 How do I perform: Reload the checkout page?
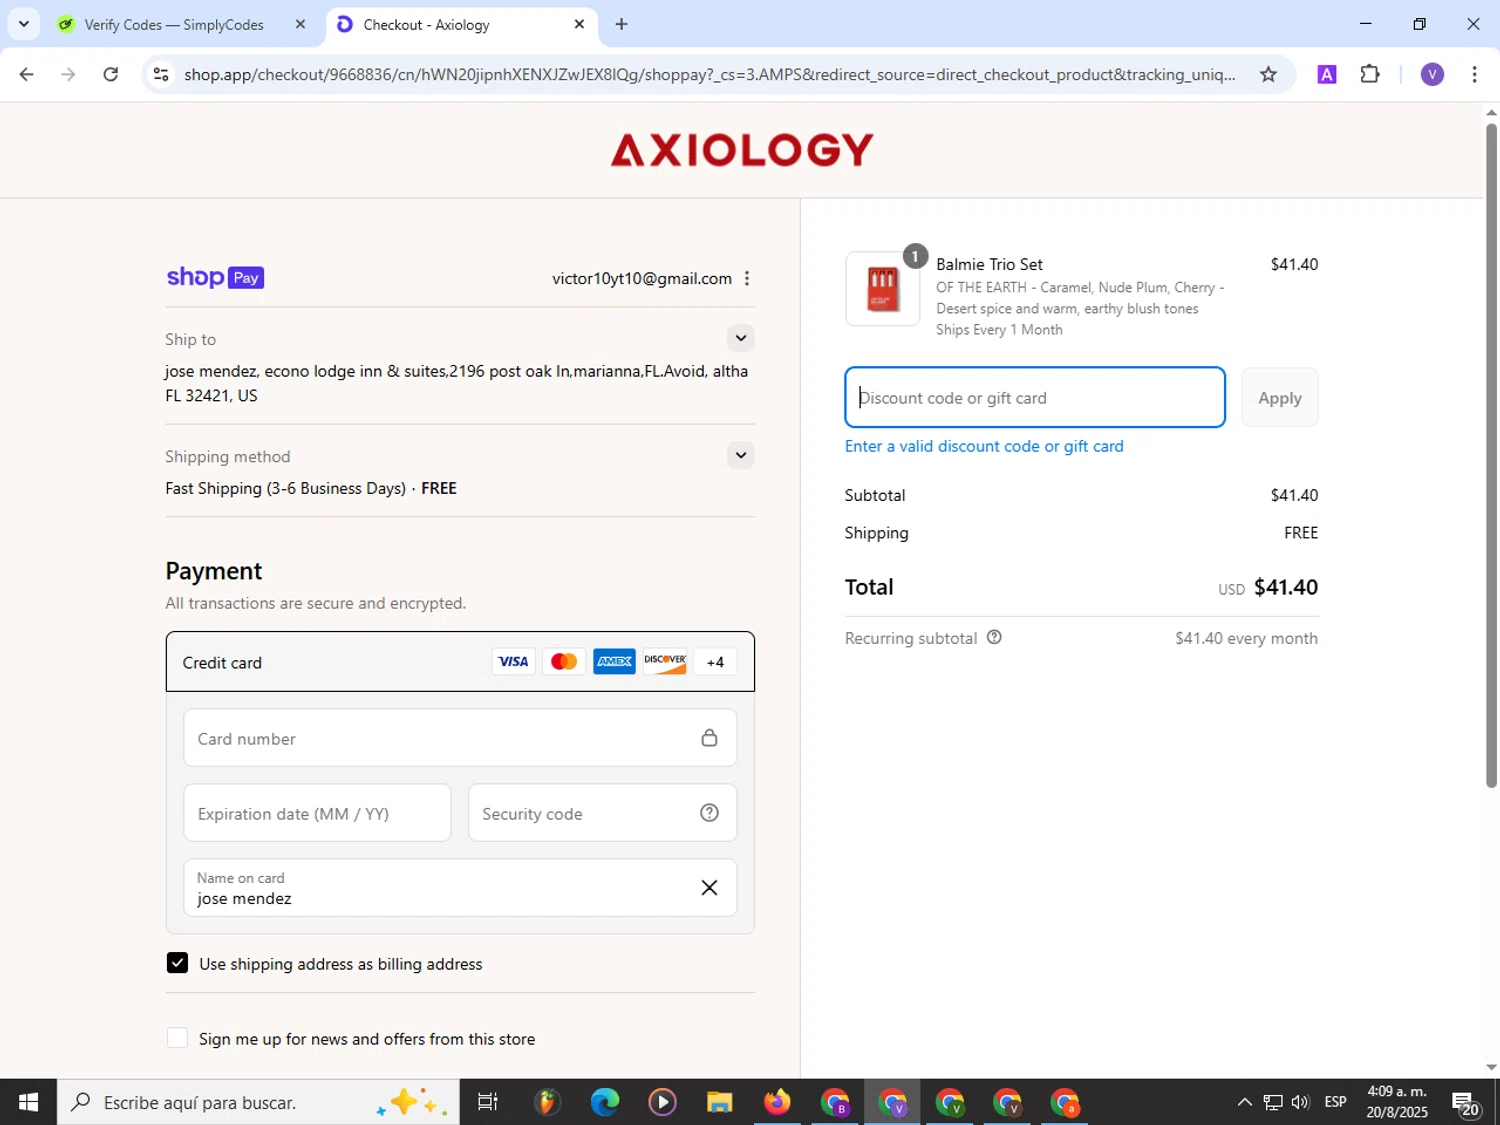point(111,74)
